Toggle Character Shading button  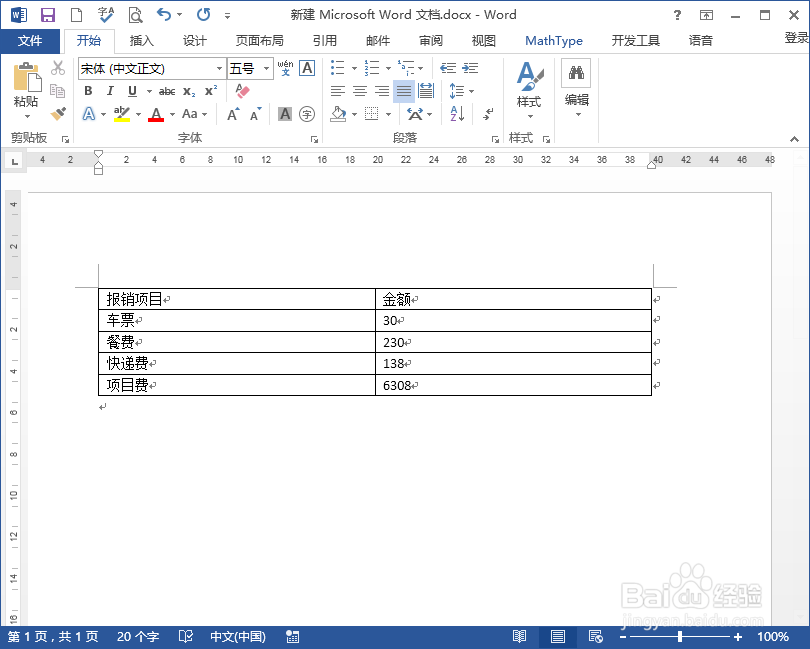(285, 114)
